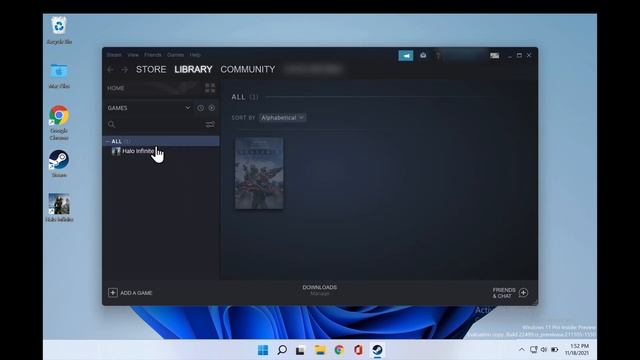Go forward with the Steam forward arrow

pos(124,69)
